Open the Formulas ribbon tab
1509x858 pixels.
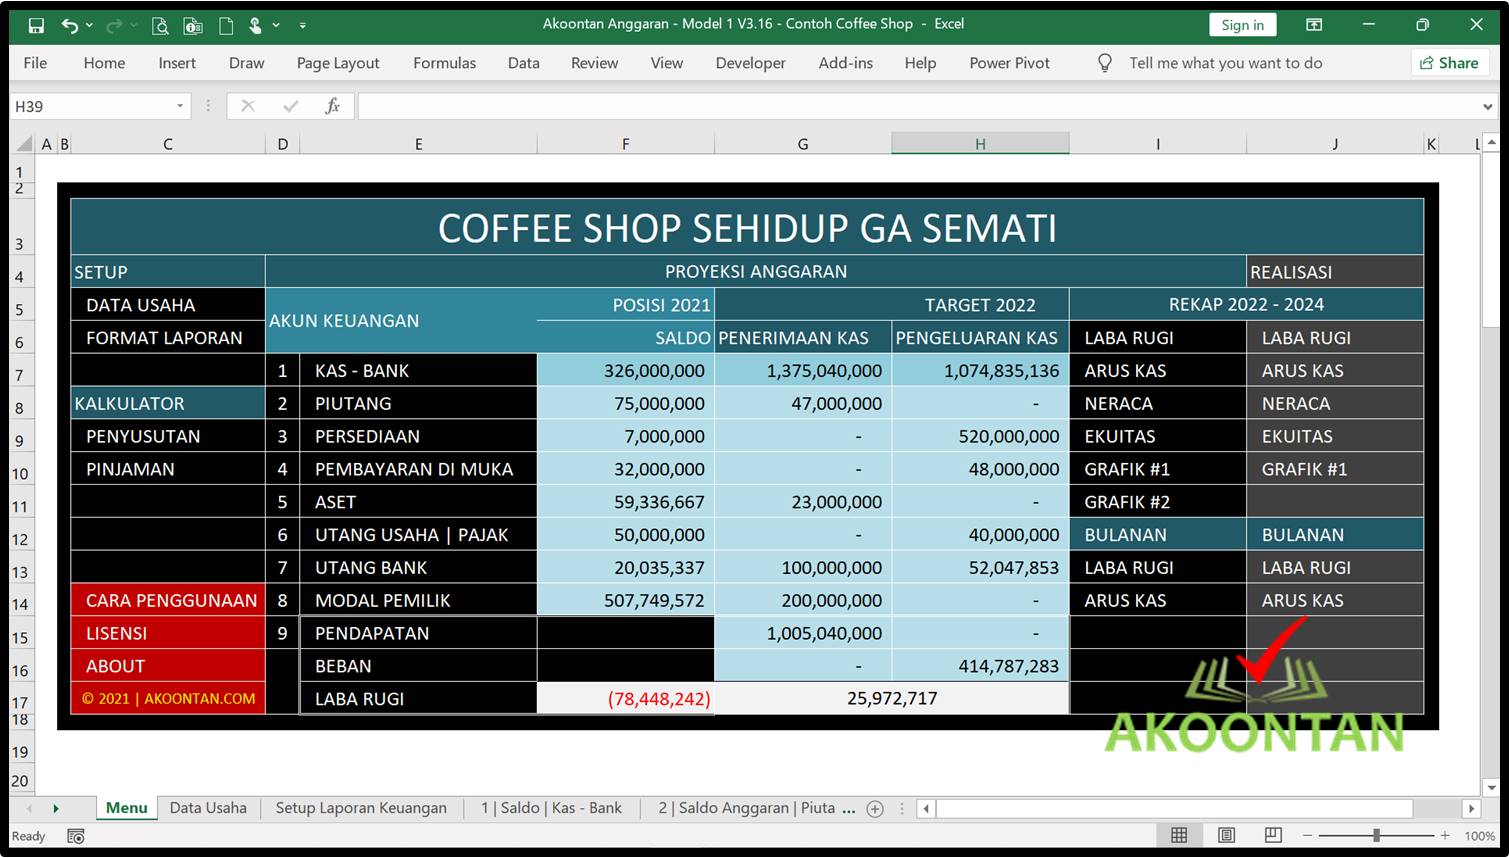pos(444,62)
